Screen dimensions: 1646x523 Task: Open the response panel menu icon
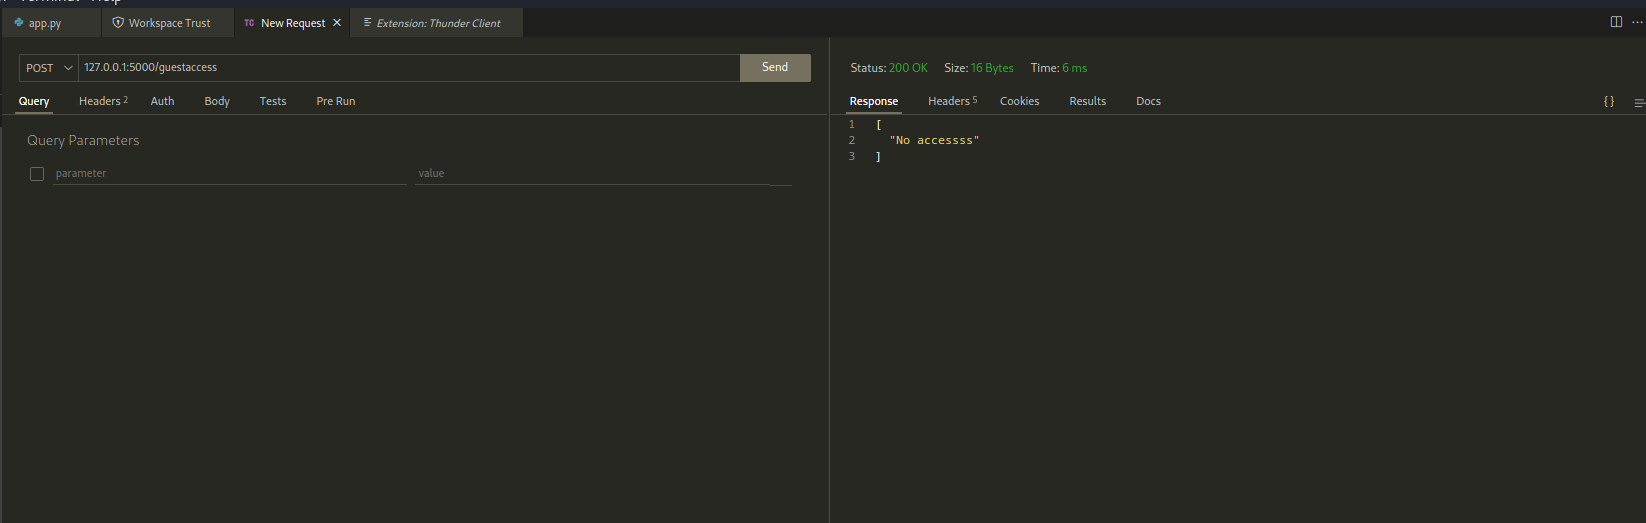(x=1639, y=102)
